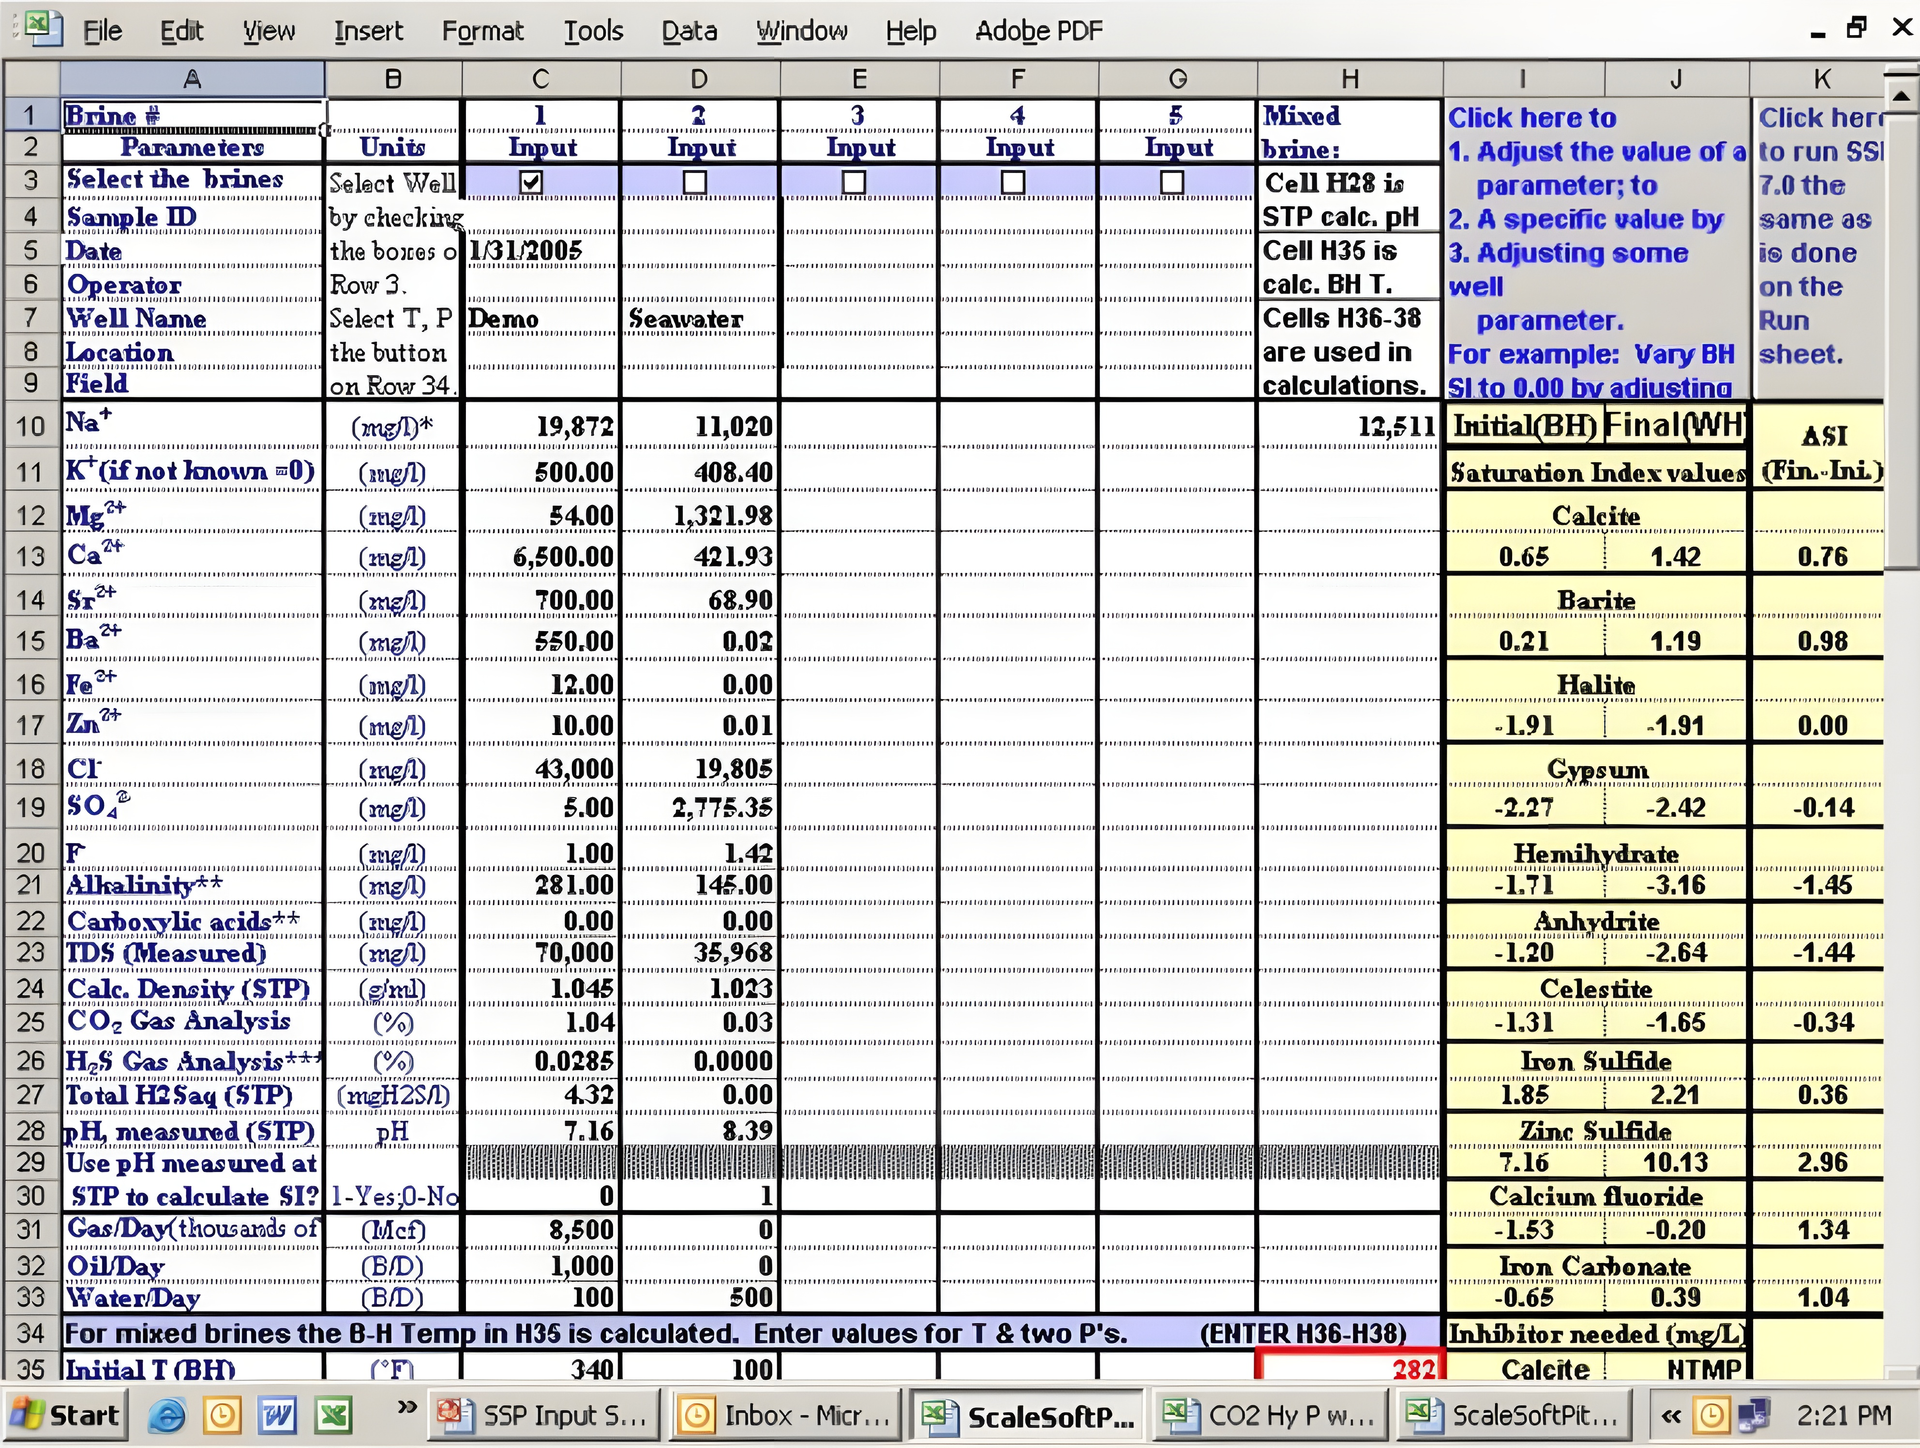The image size is (1920, 1448).
Task: Expand the quick launch overflow chevron
Action: 406,1407
